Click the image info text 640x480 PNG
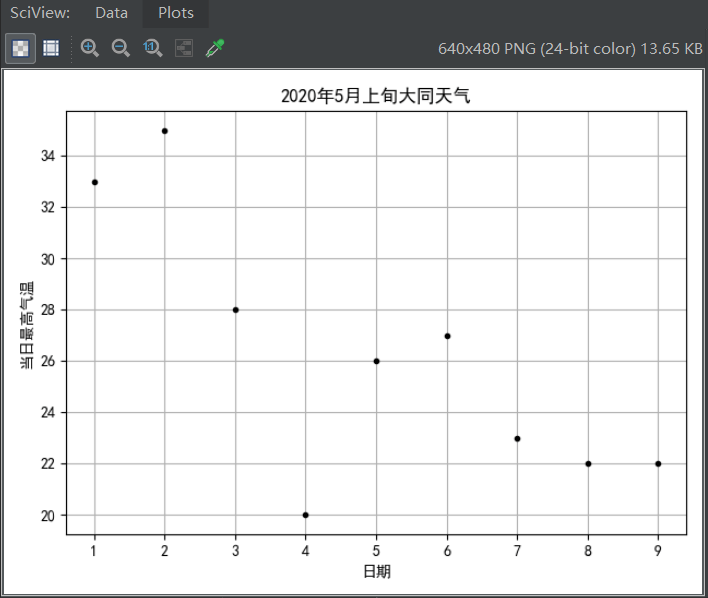Image resolution: width=708 pixels, height=598 pixels. click(x=570, y=48)
